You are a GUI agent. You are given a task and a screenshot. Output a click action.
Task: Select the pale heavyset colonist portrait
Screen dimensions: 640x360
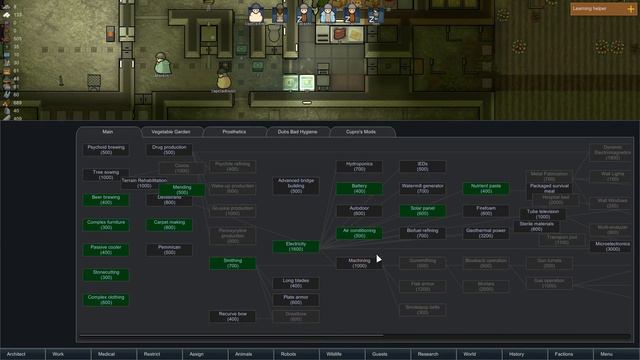tap(256, 13)
